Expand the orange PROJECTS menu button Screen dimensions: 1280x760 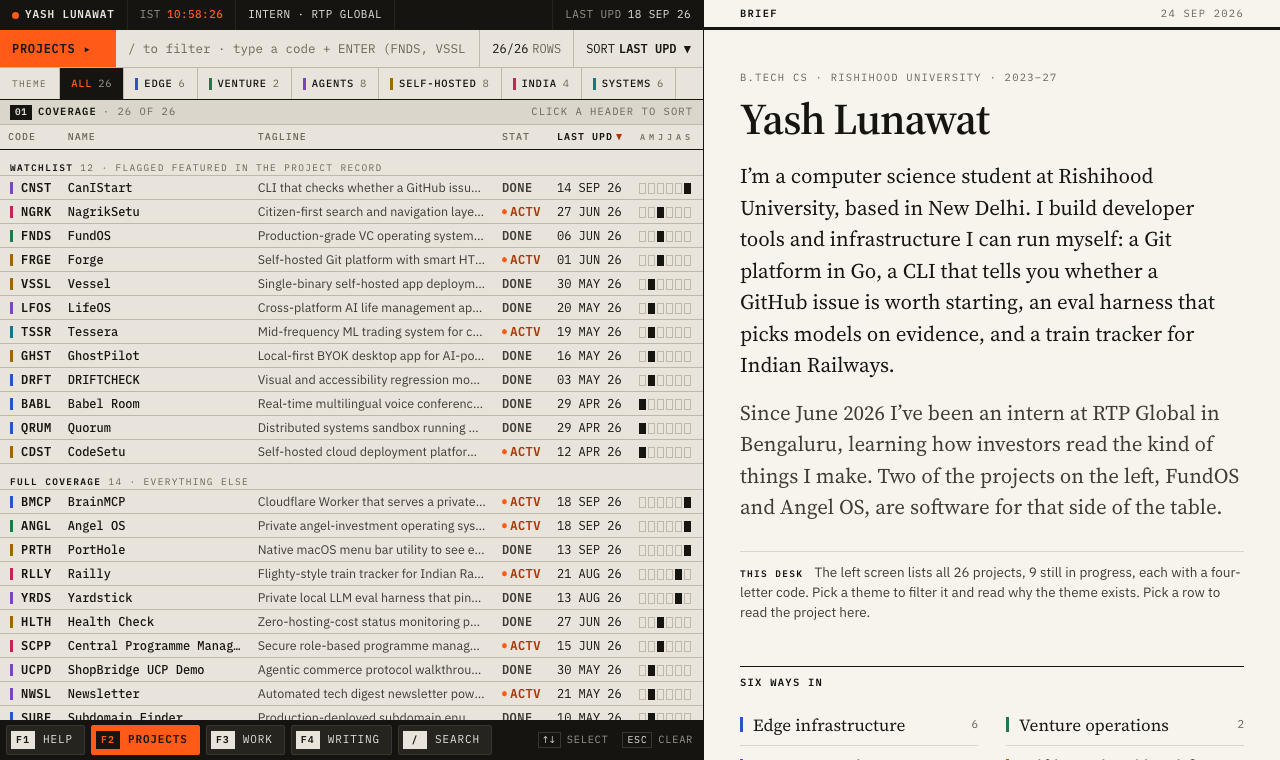point(58,49)
